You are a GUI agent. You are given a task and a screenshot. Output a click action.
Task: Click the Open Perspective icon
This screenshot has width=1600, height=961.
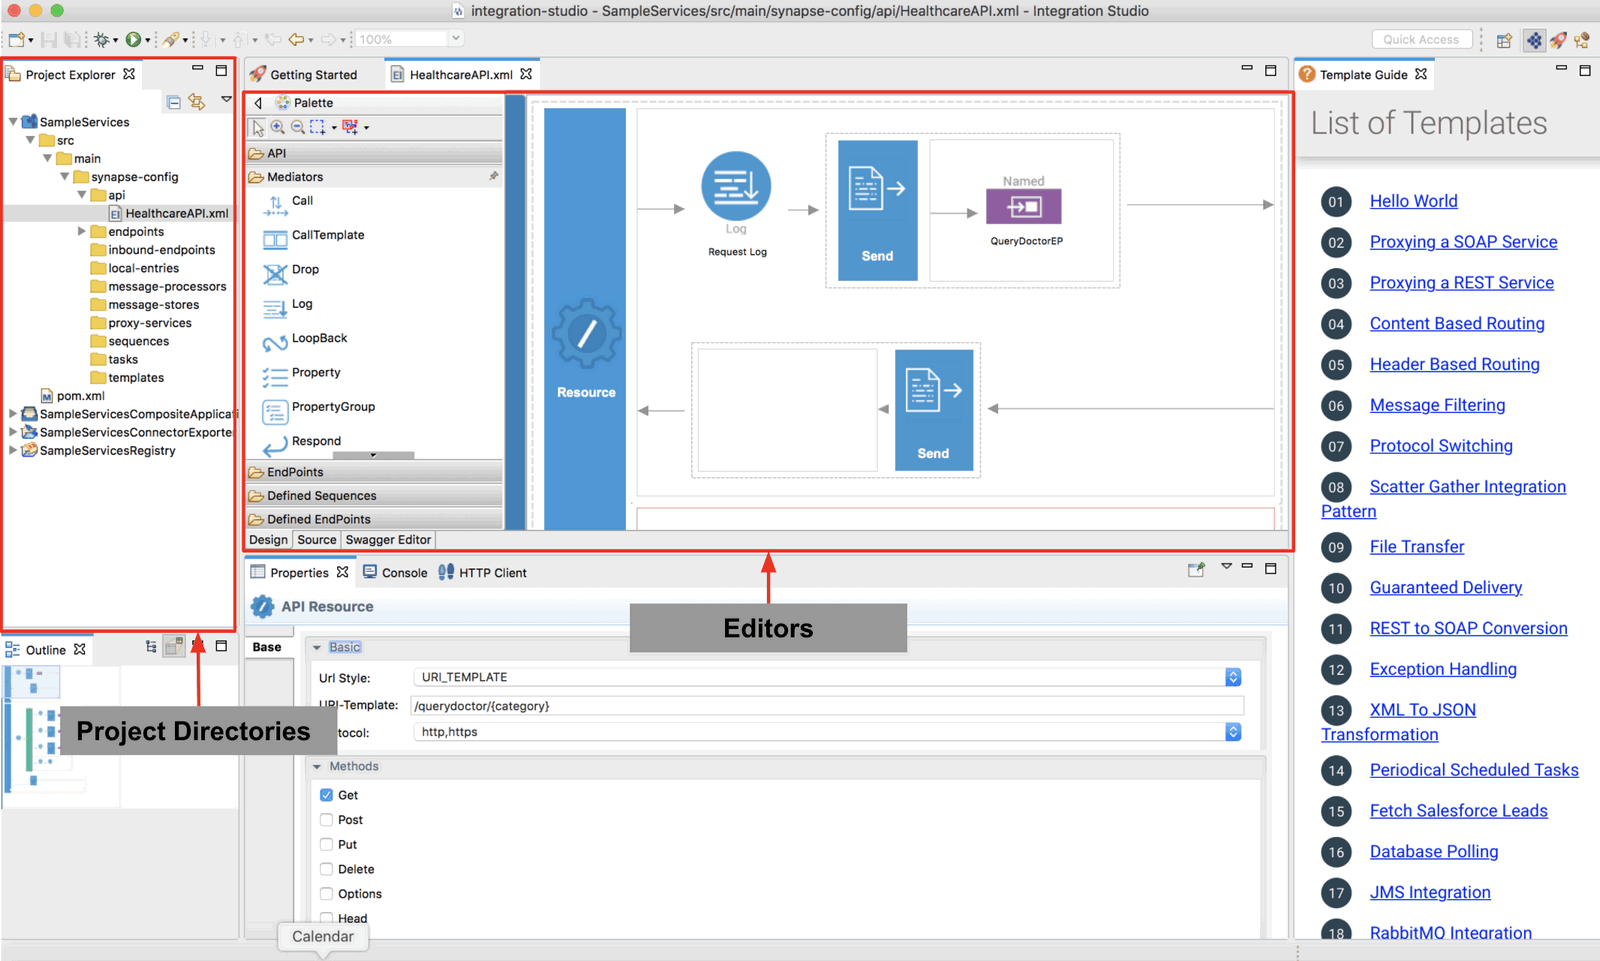1504,40
